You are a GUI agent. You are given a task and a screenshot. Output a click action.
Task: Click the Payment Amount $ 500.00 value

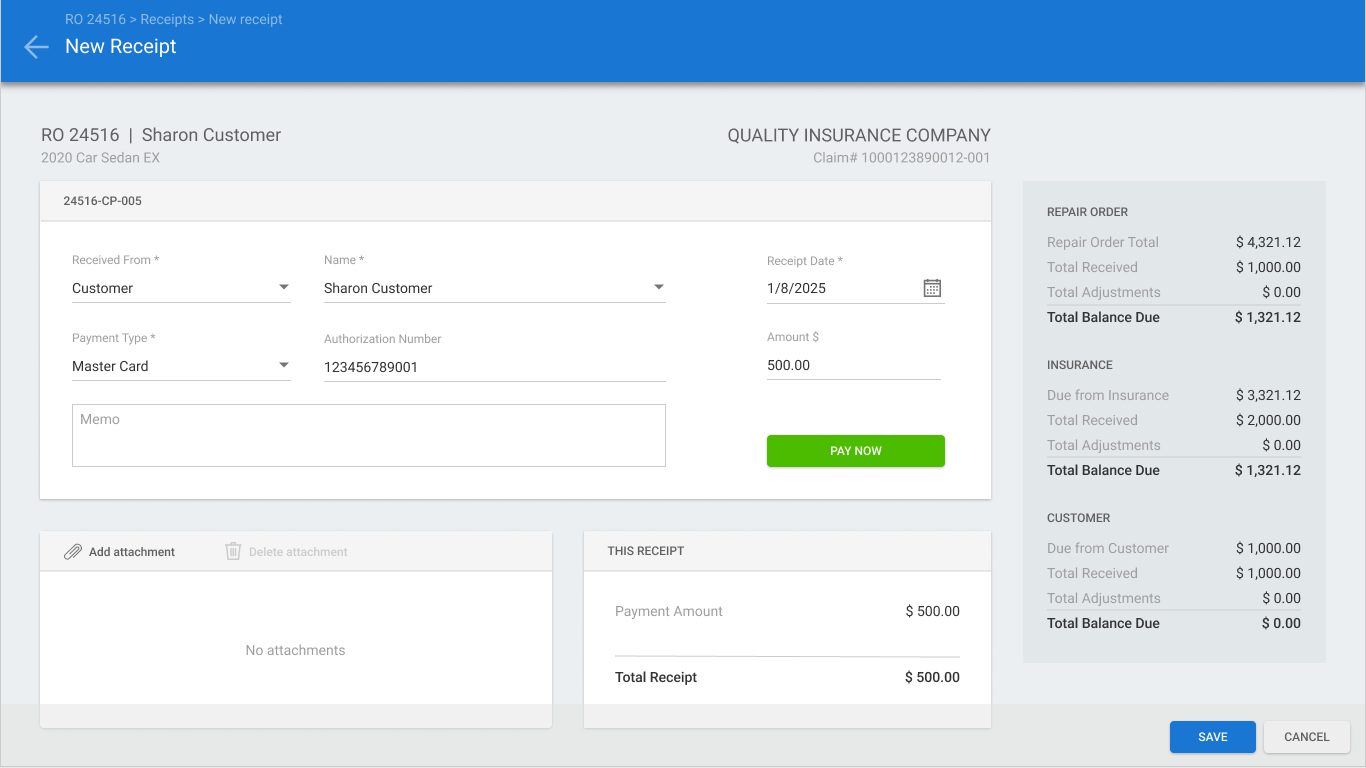click(932, 611)
